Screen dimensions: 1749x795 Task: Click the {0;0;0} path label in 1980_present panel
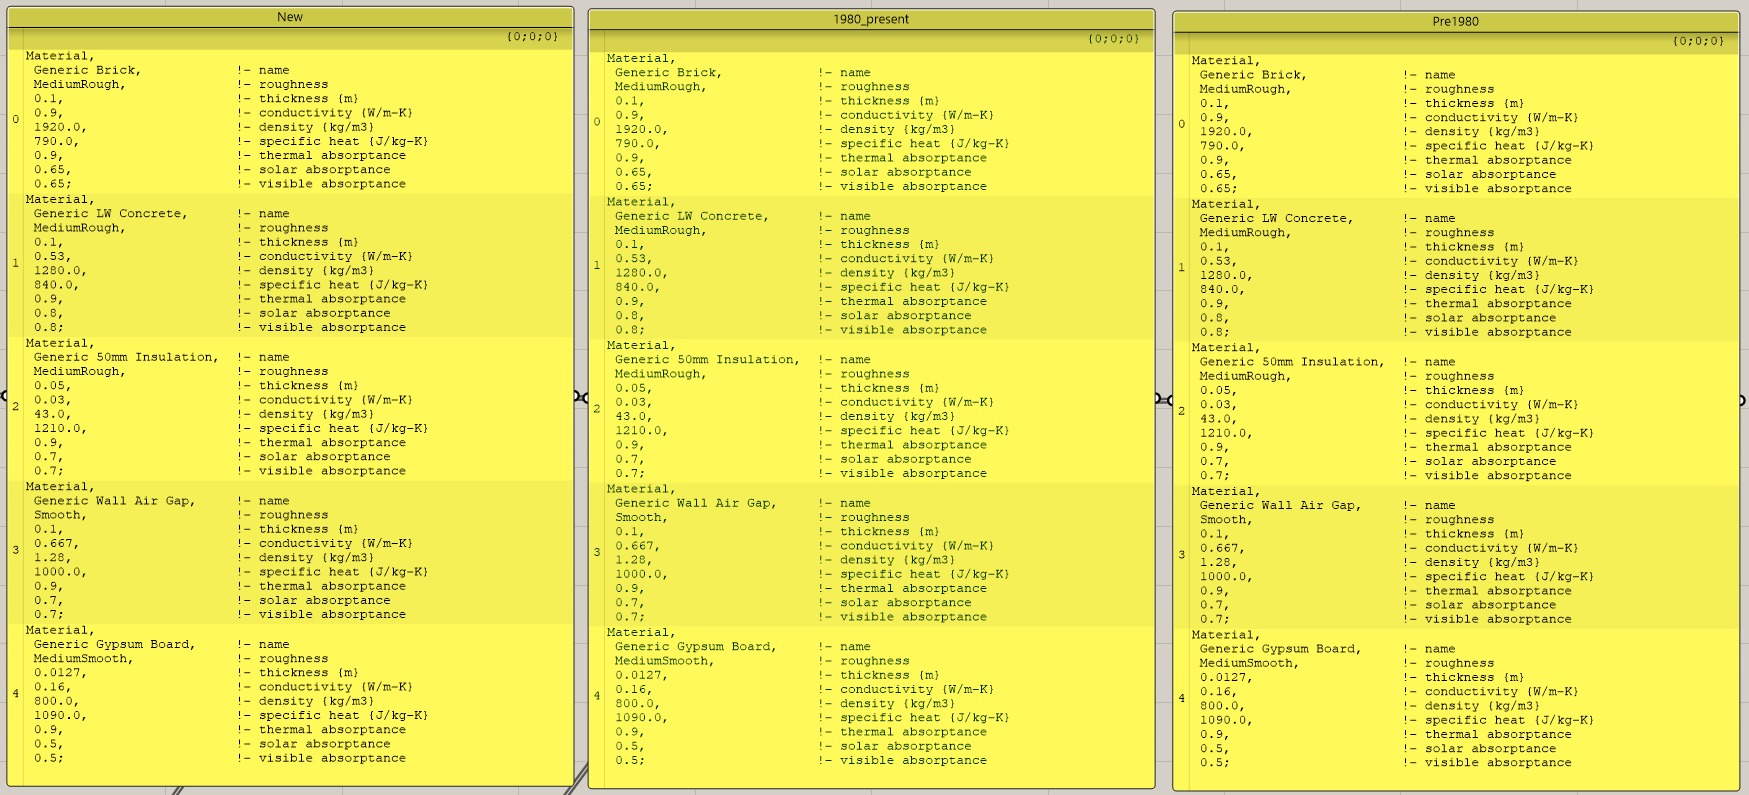point(1113,39)
